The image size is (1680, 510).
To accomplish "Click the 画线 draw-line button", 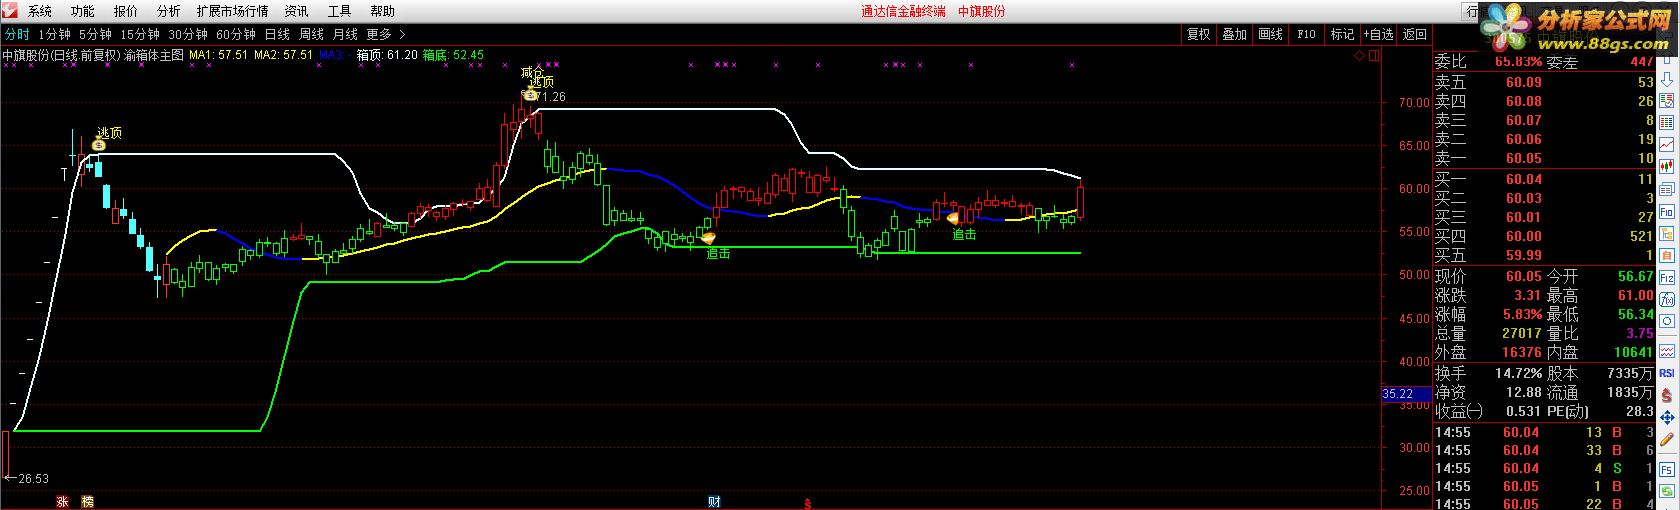I will click(x=1270, y=34).
